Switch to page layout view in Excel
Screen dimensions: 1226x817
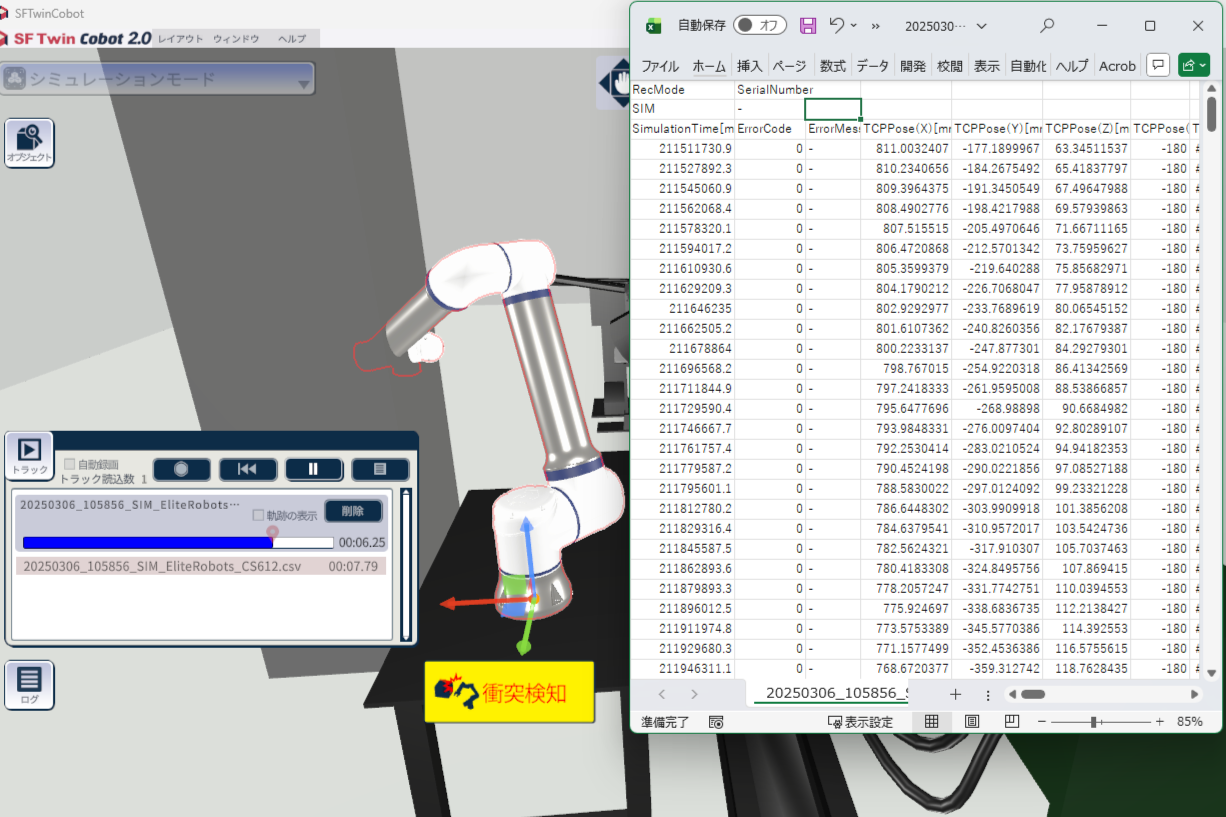click(971, 721)
